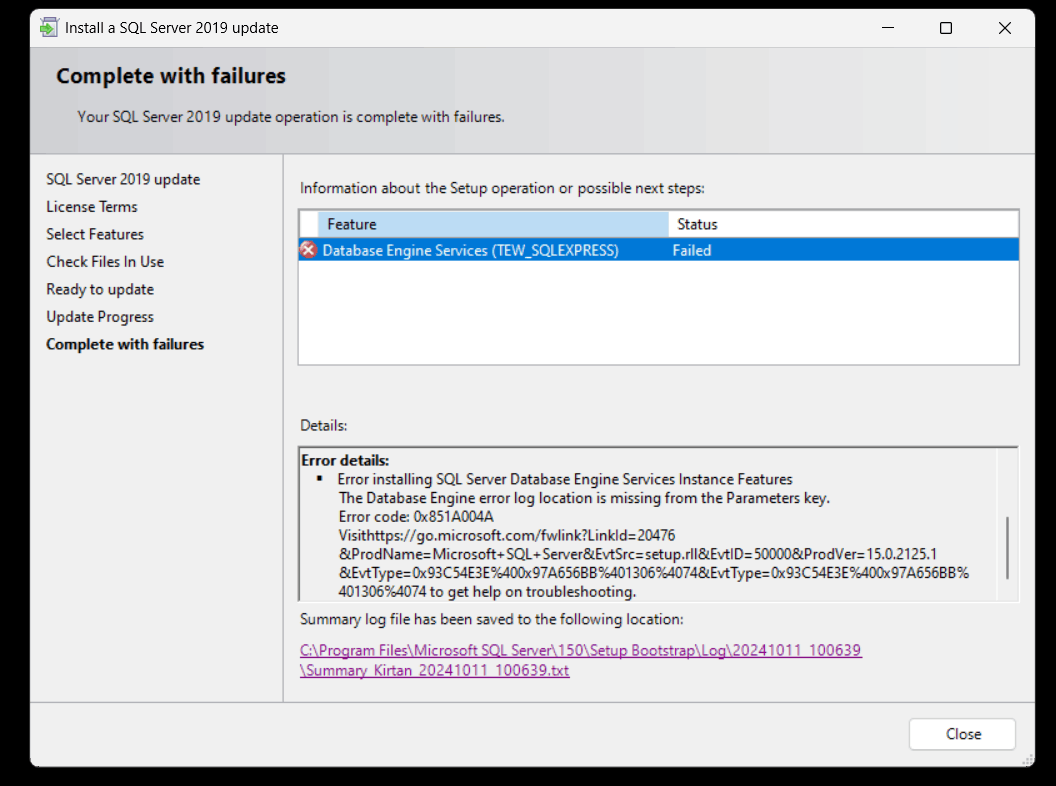Click the 'Summary_Kirtan' log filename link
The width and height of the screenshot is (1056, 786).
click(x=434, y=670)
